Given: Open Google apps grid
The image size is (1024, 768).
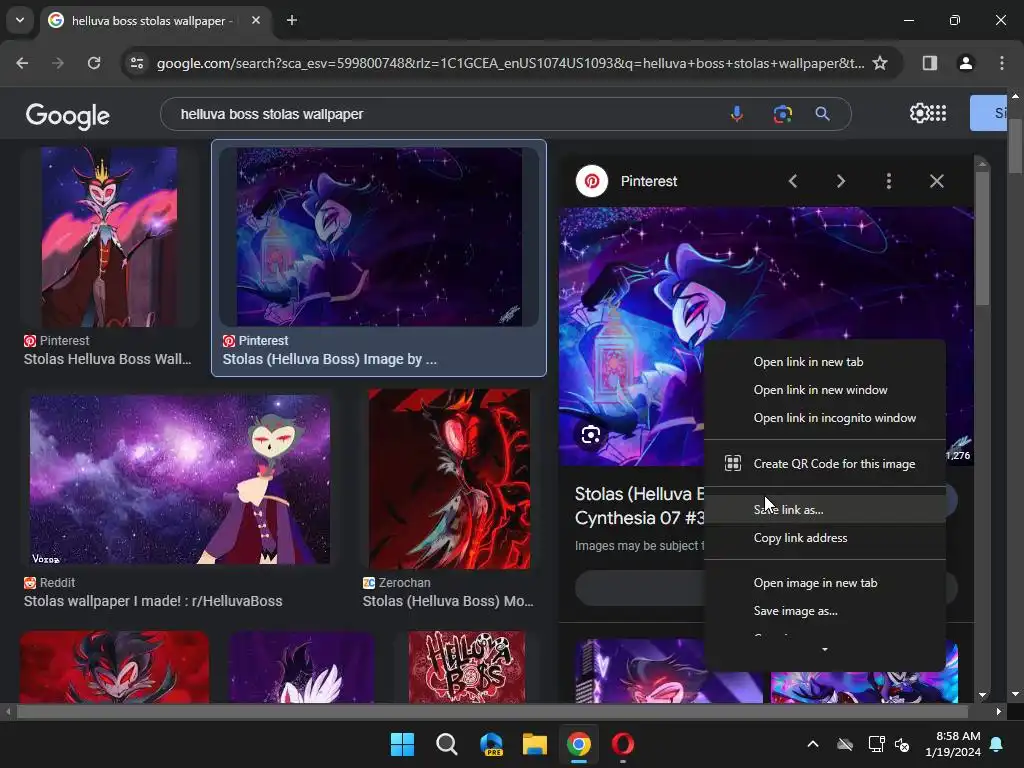Looking at the screenshot, I should click(x=938, y=113).
